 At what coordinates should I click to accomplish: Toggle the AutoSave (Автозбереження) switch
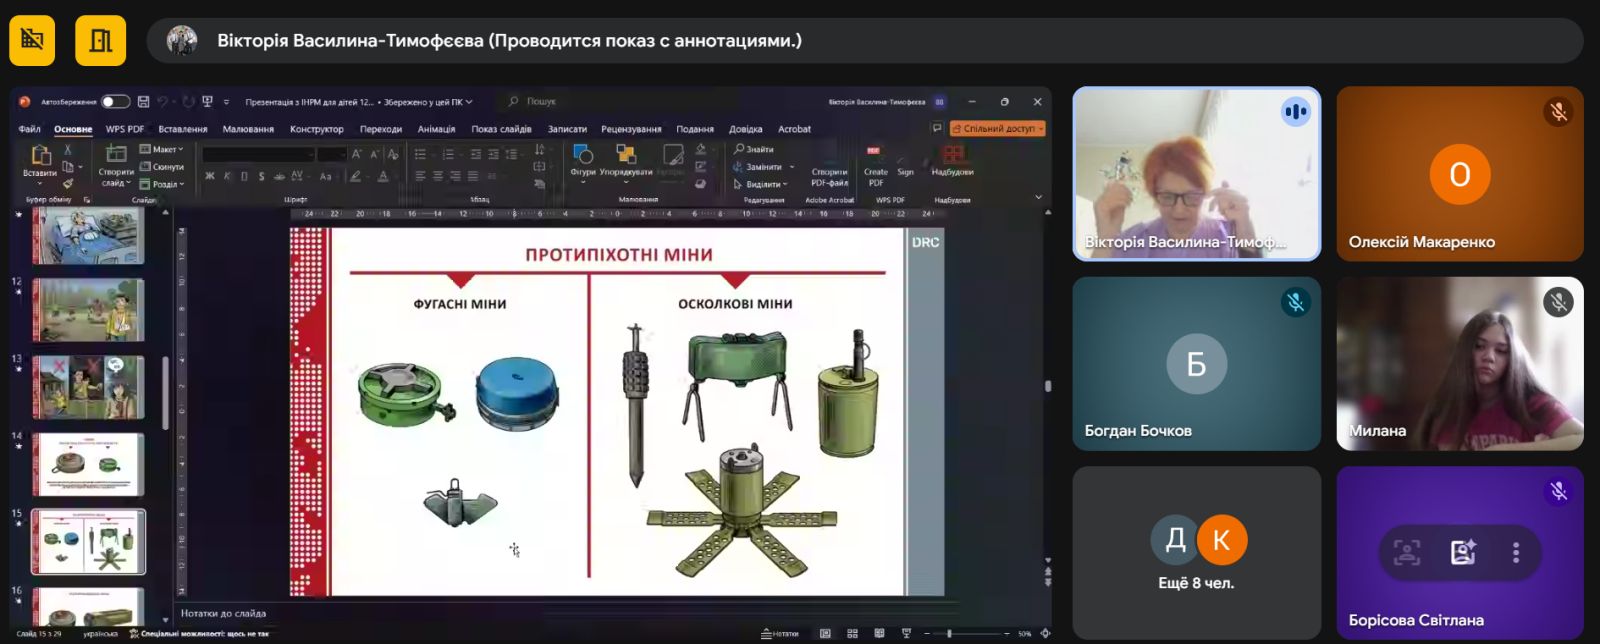[x=115, y=102]
